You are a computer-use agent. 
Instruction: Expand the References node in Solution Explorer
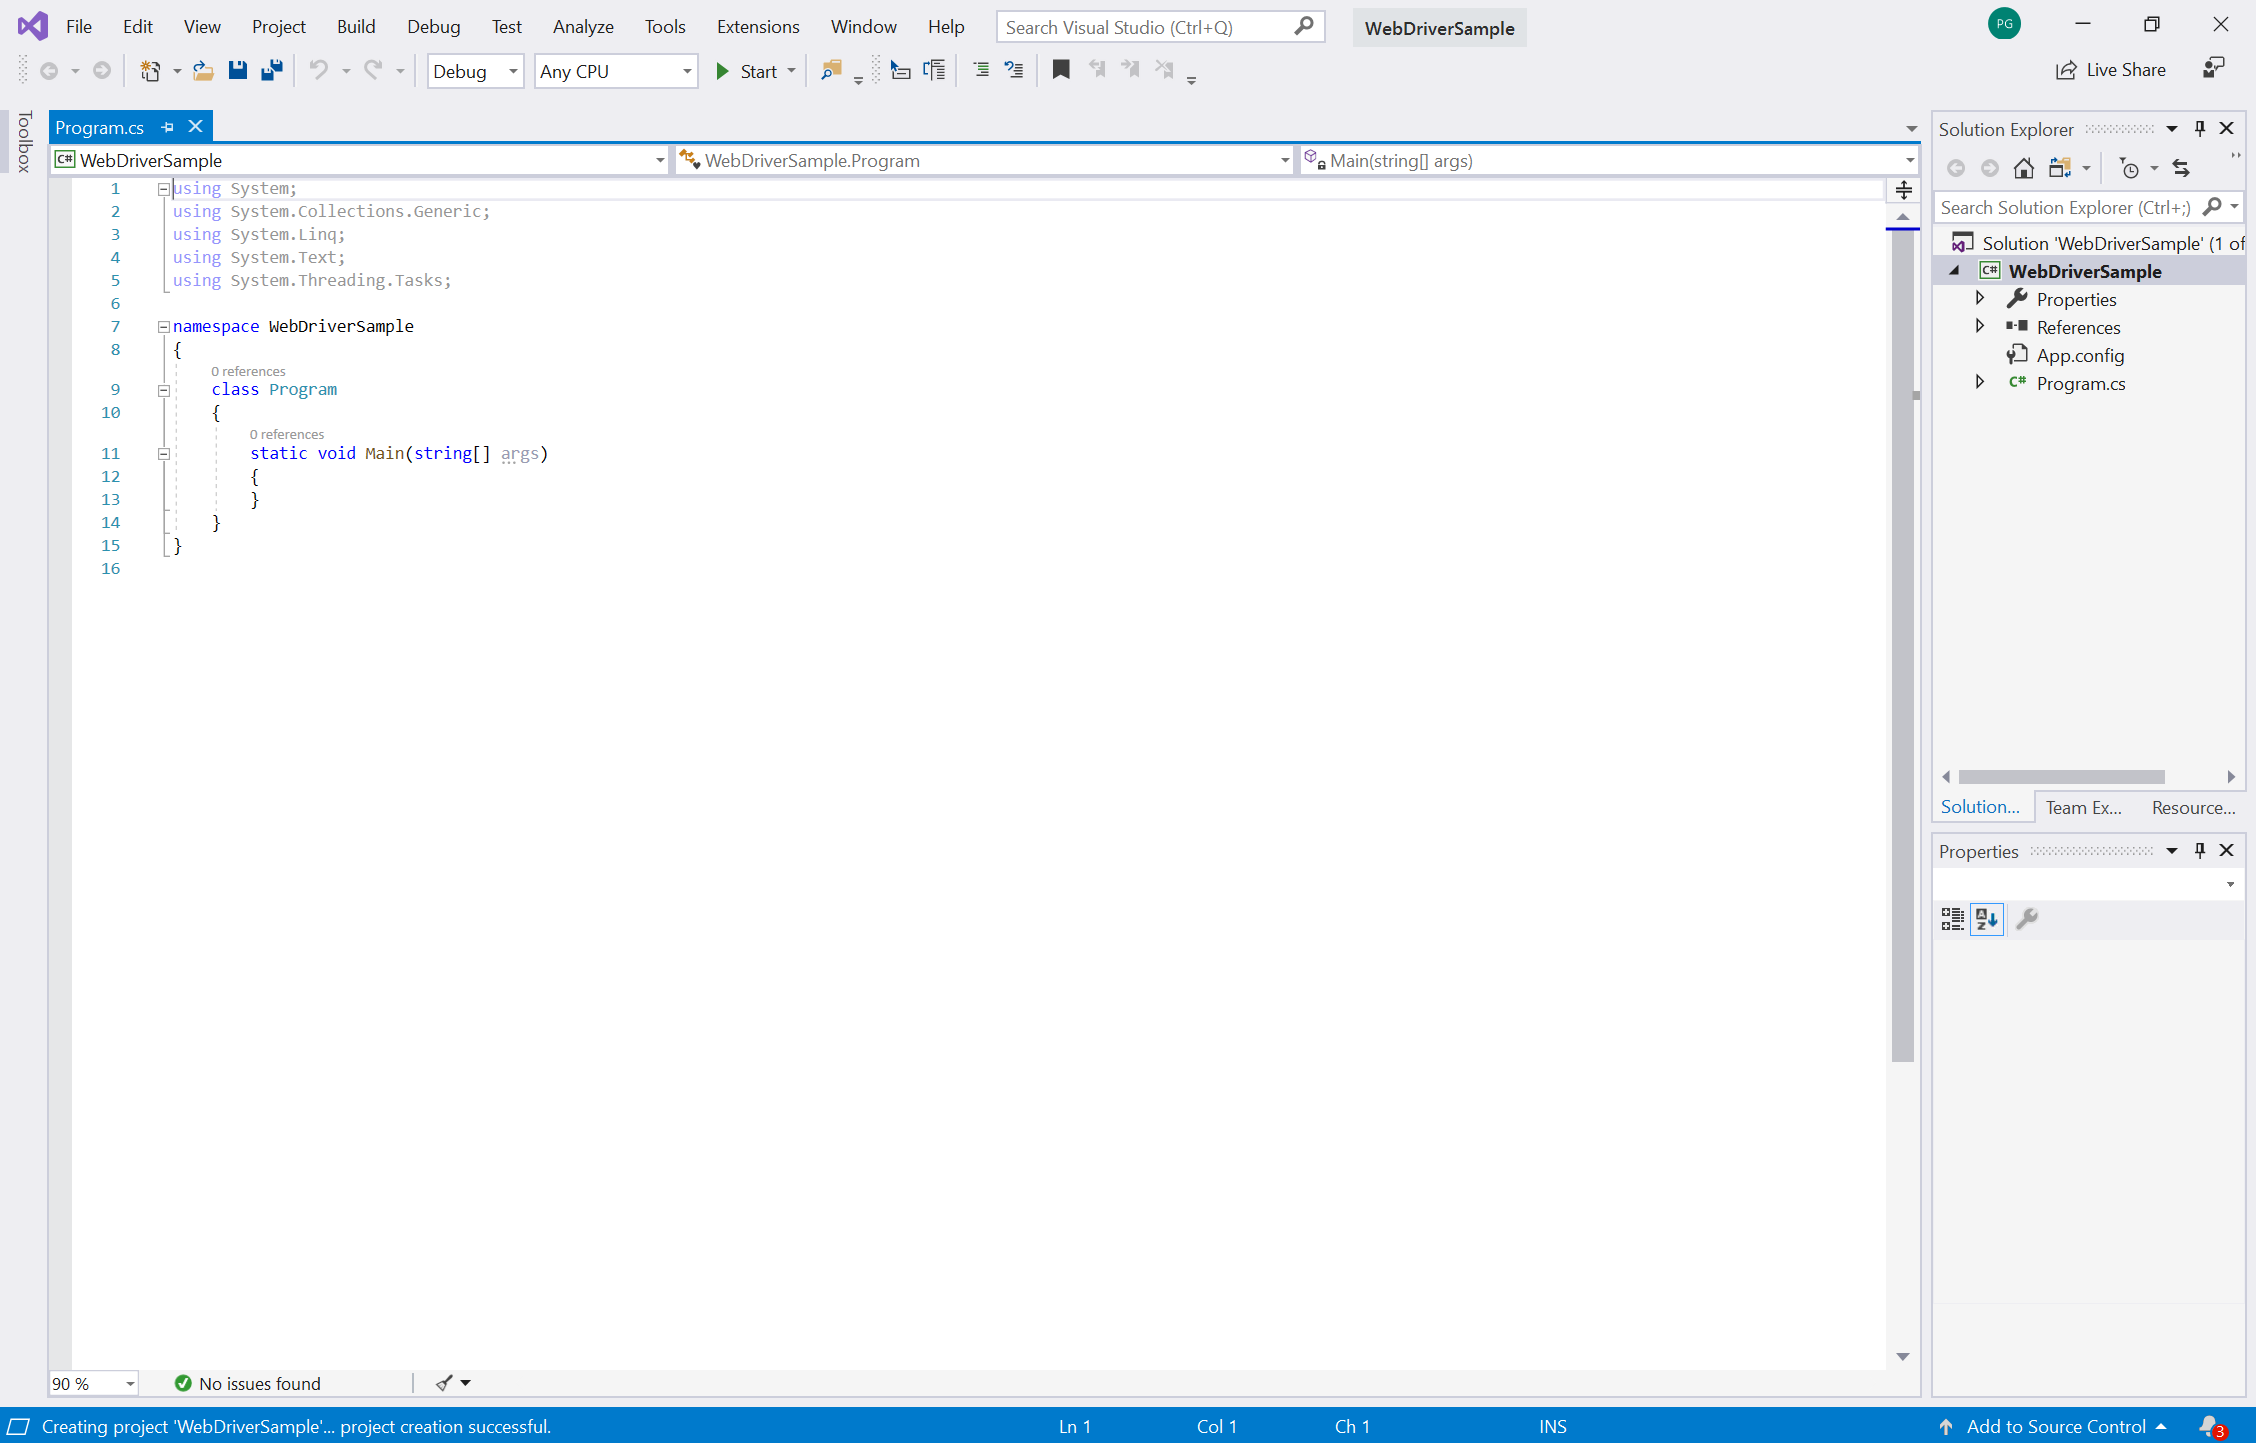(1980, 325)
